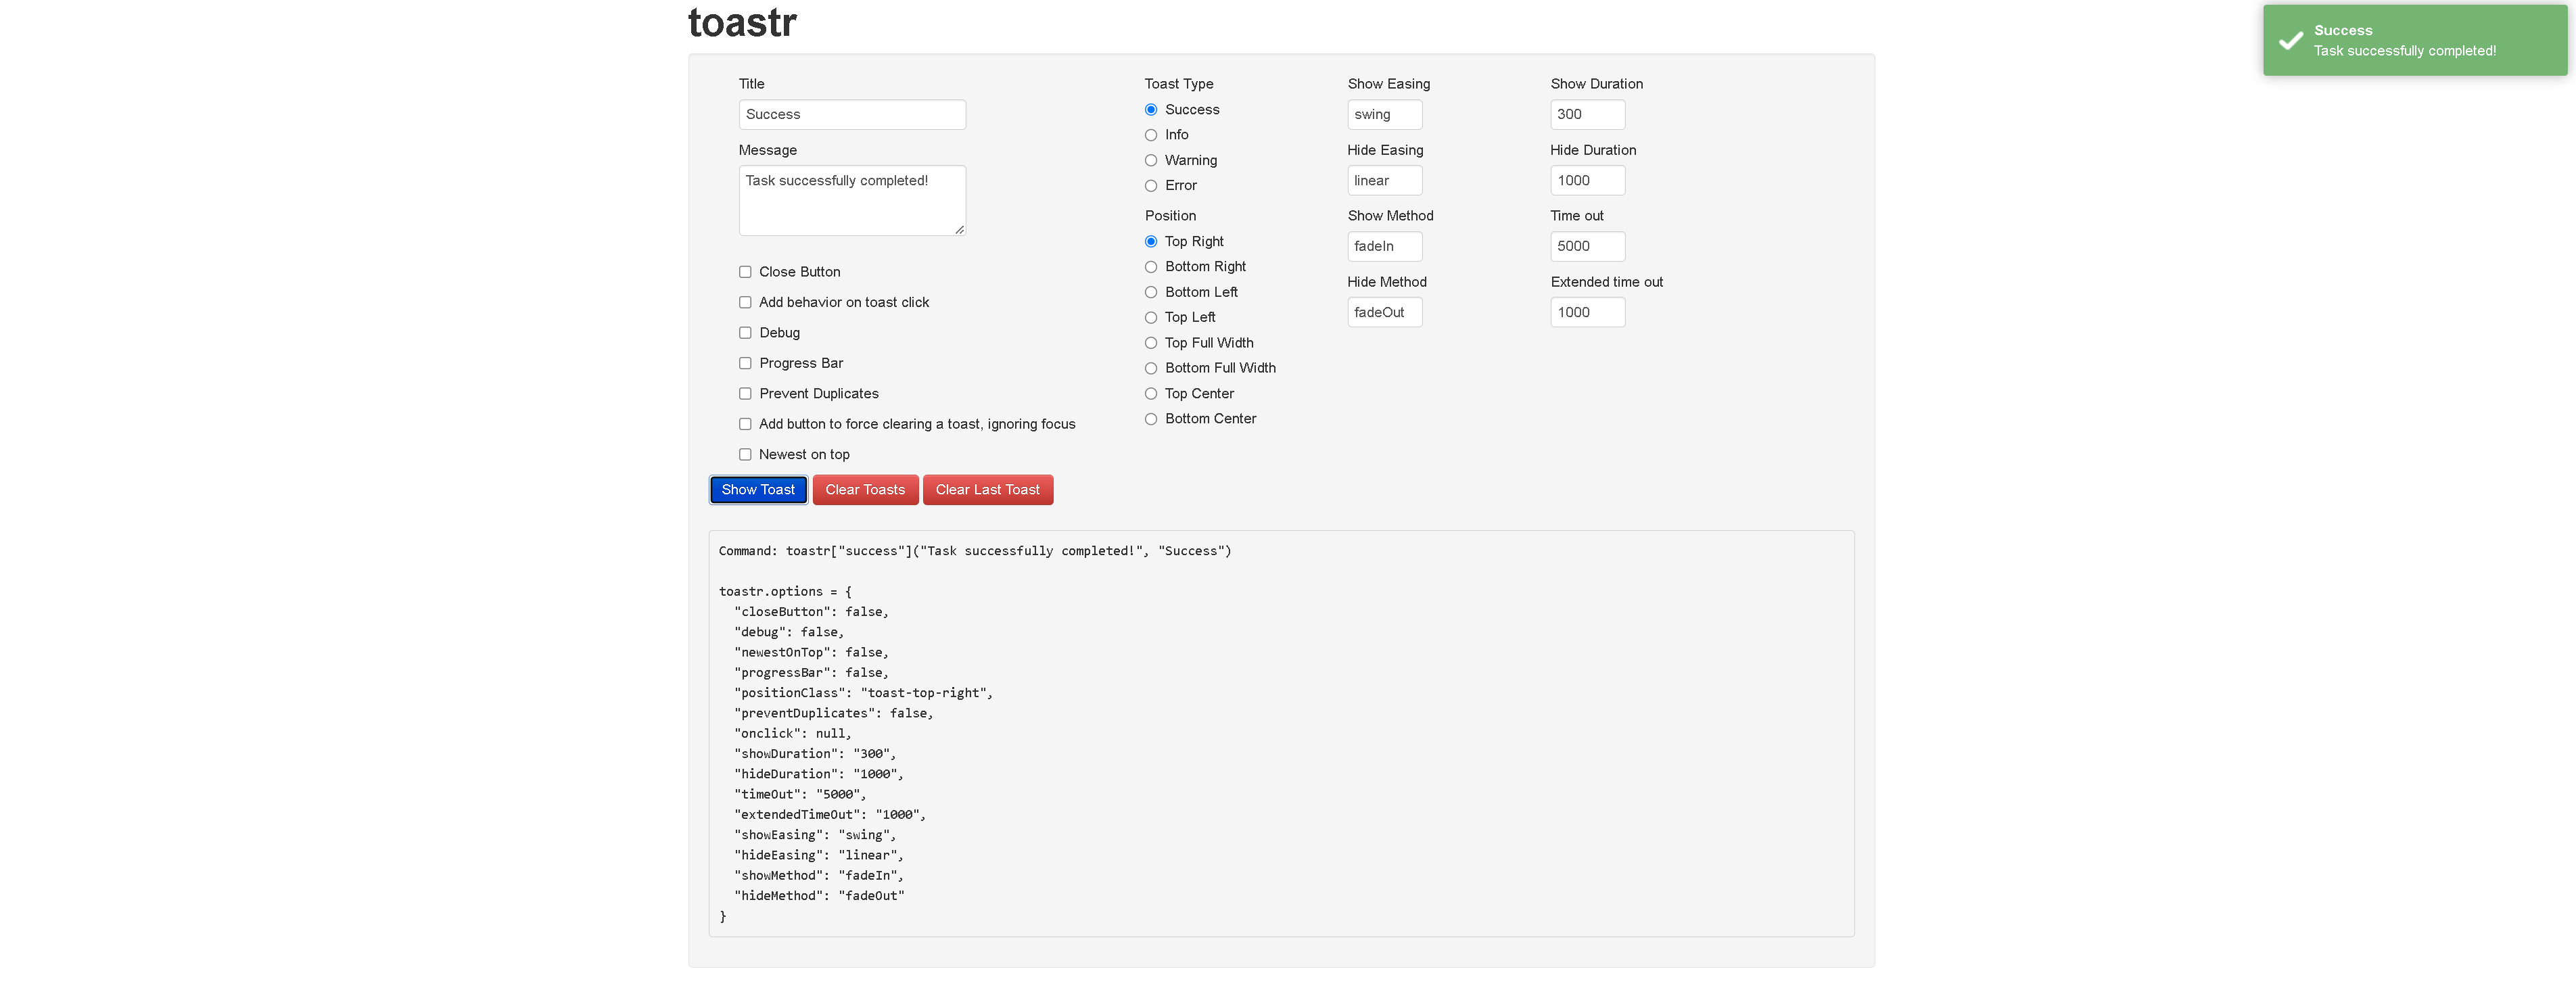Screen dimensions: 2576x994
Task: Enable the Close Button checkbox
Action: [745, 272]
